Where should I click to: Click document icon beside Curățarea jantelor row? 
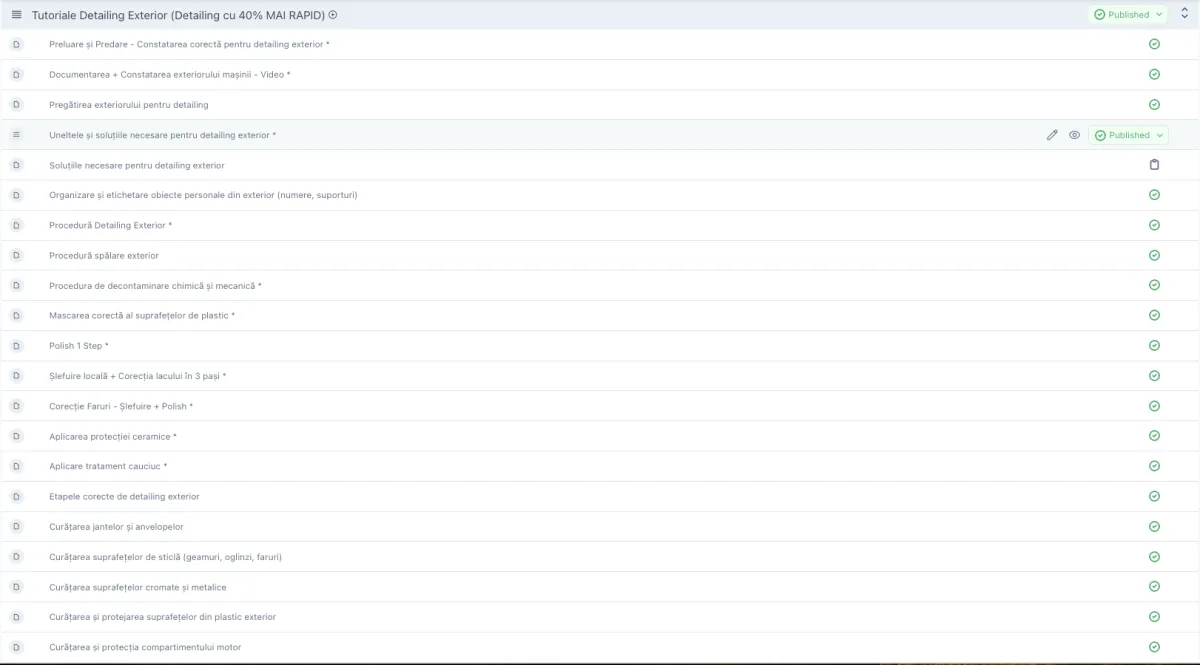pos(16,526)
